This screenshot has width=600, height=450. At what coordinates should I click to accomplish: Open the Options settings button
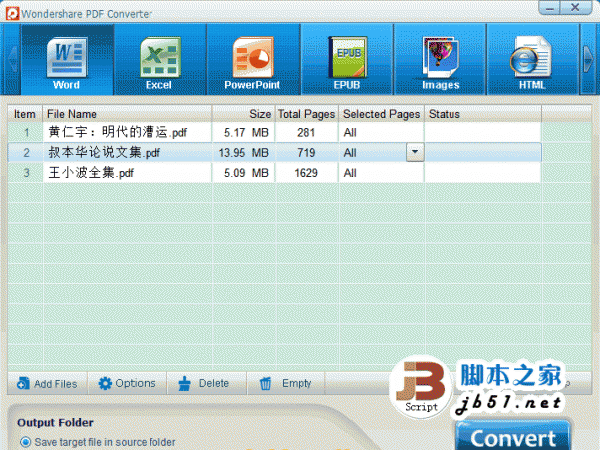pos(127,383)
